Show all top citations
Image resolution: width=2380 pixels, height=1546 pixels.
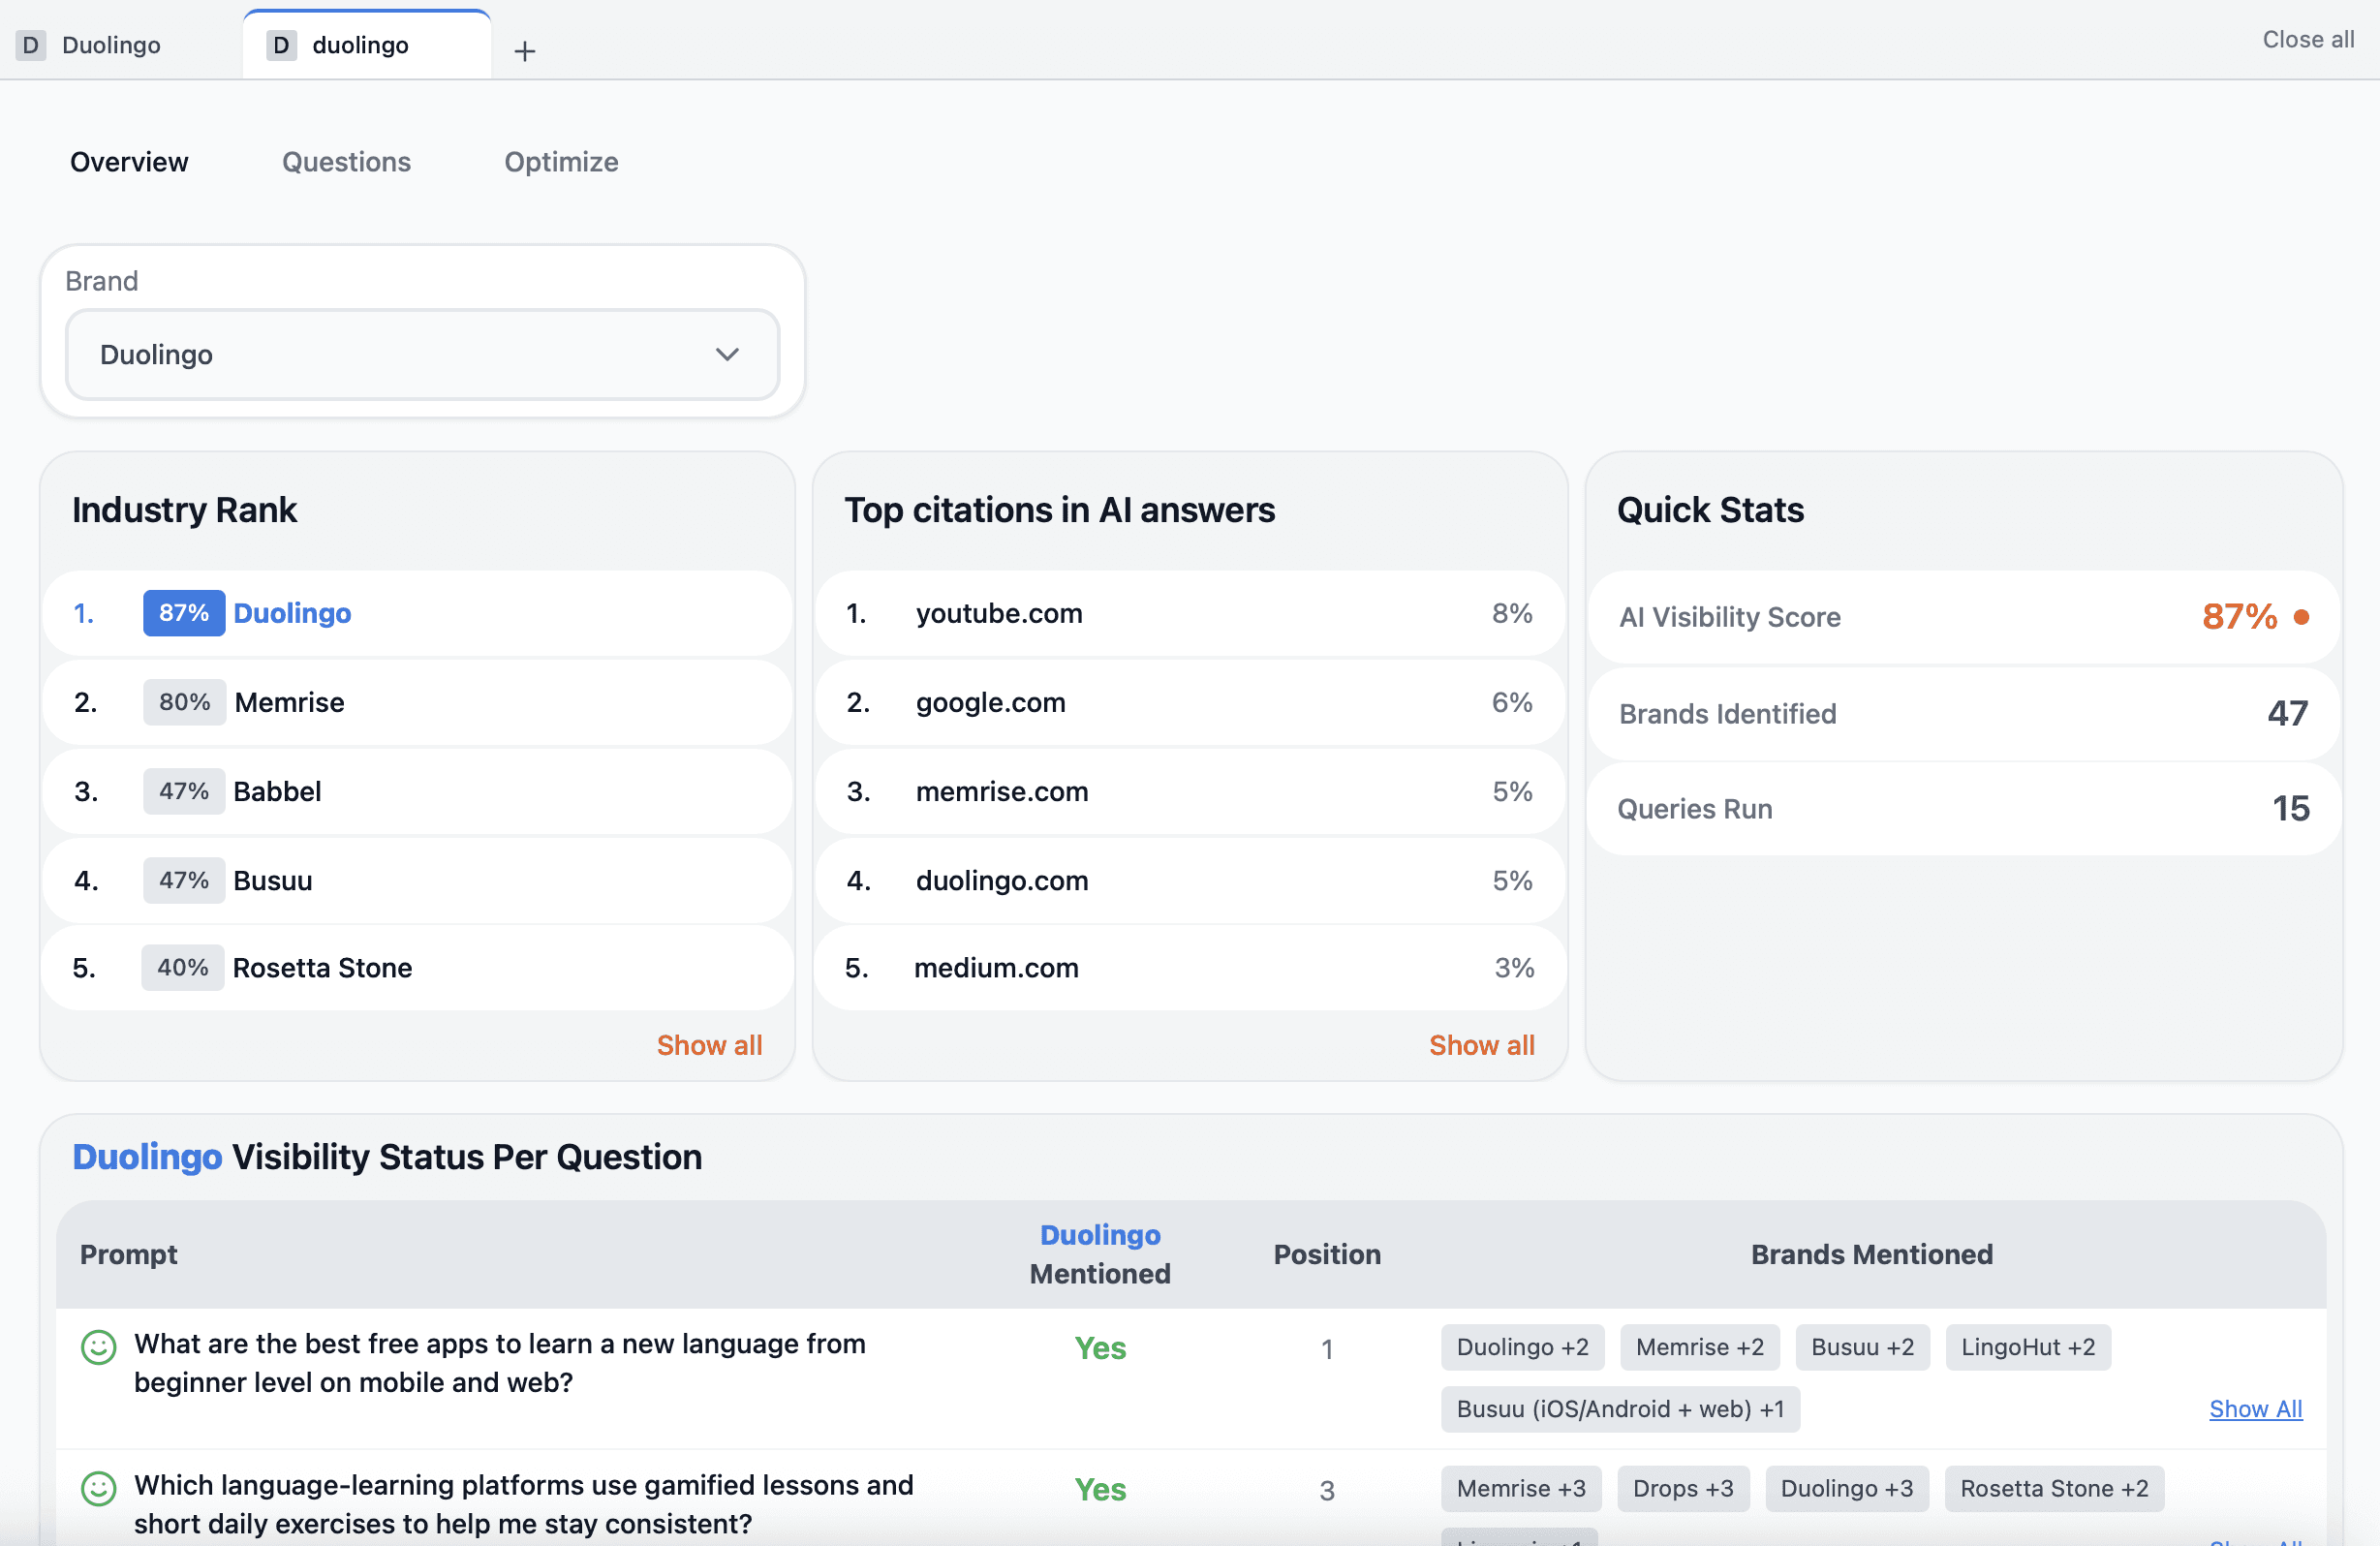[x=1481, y=1045]
